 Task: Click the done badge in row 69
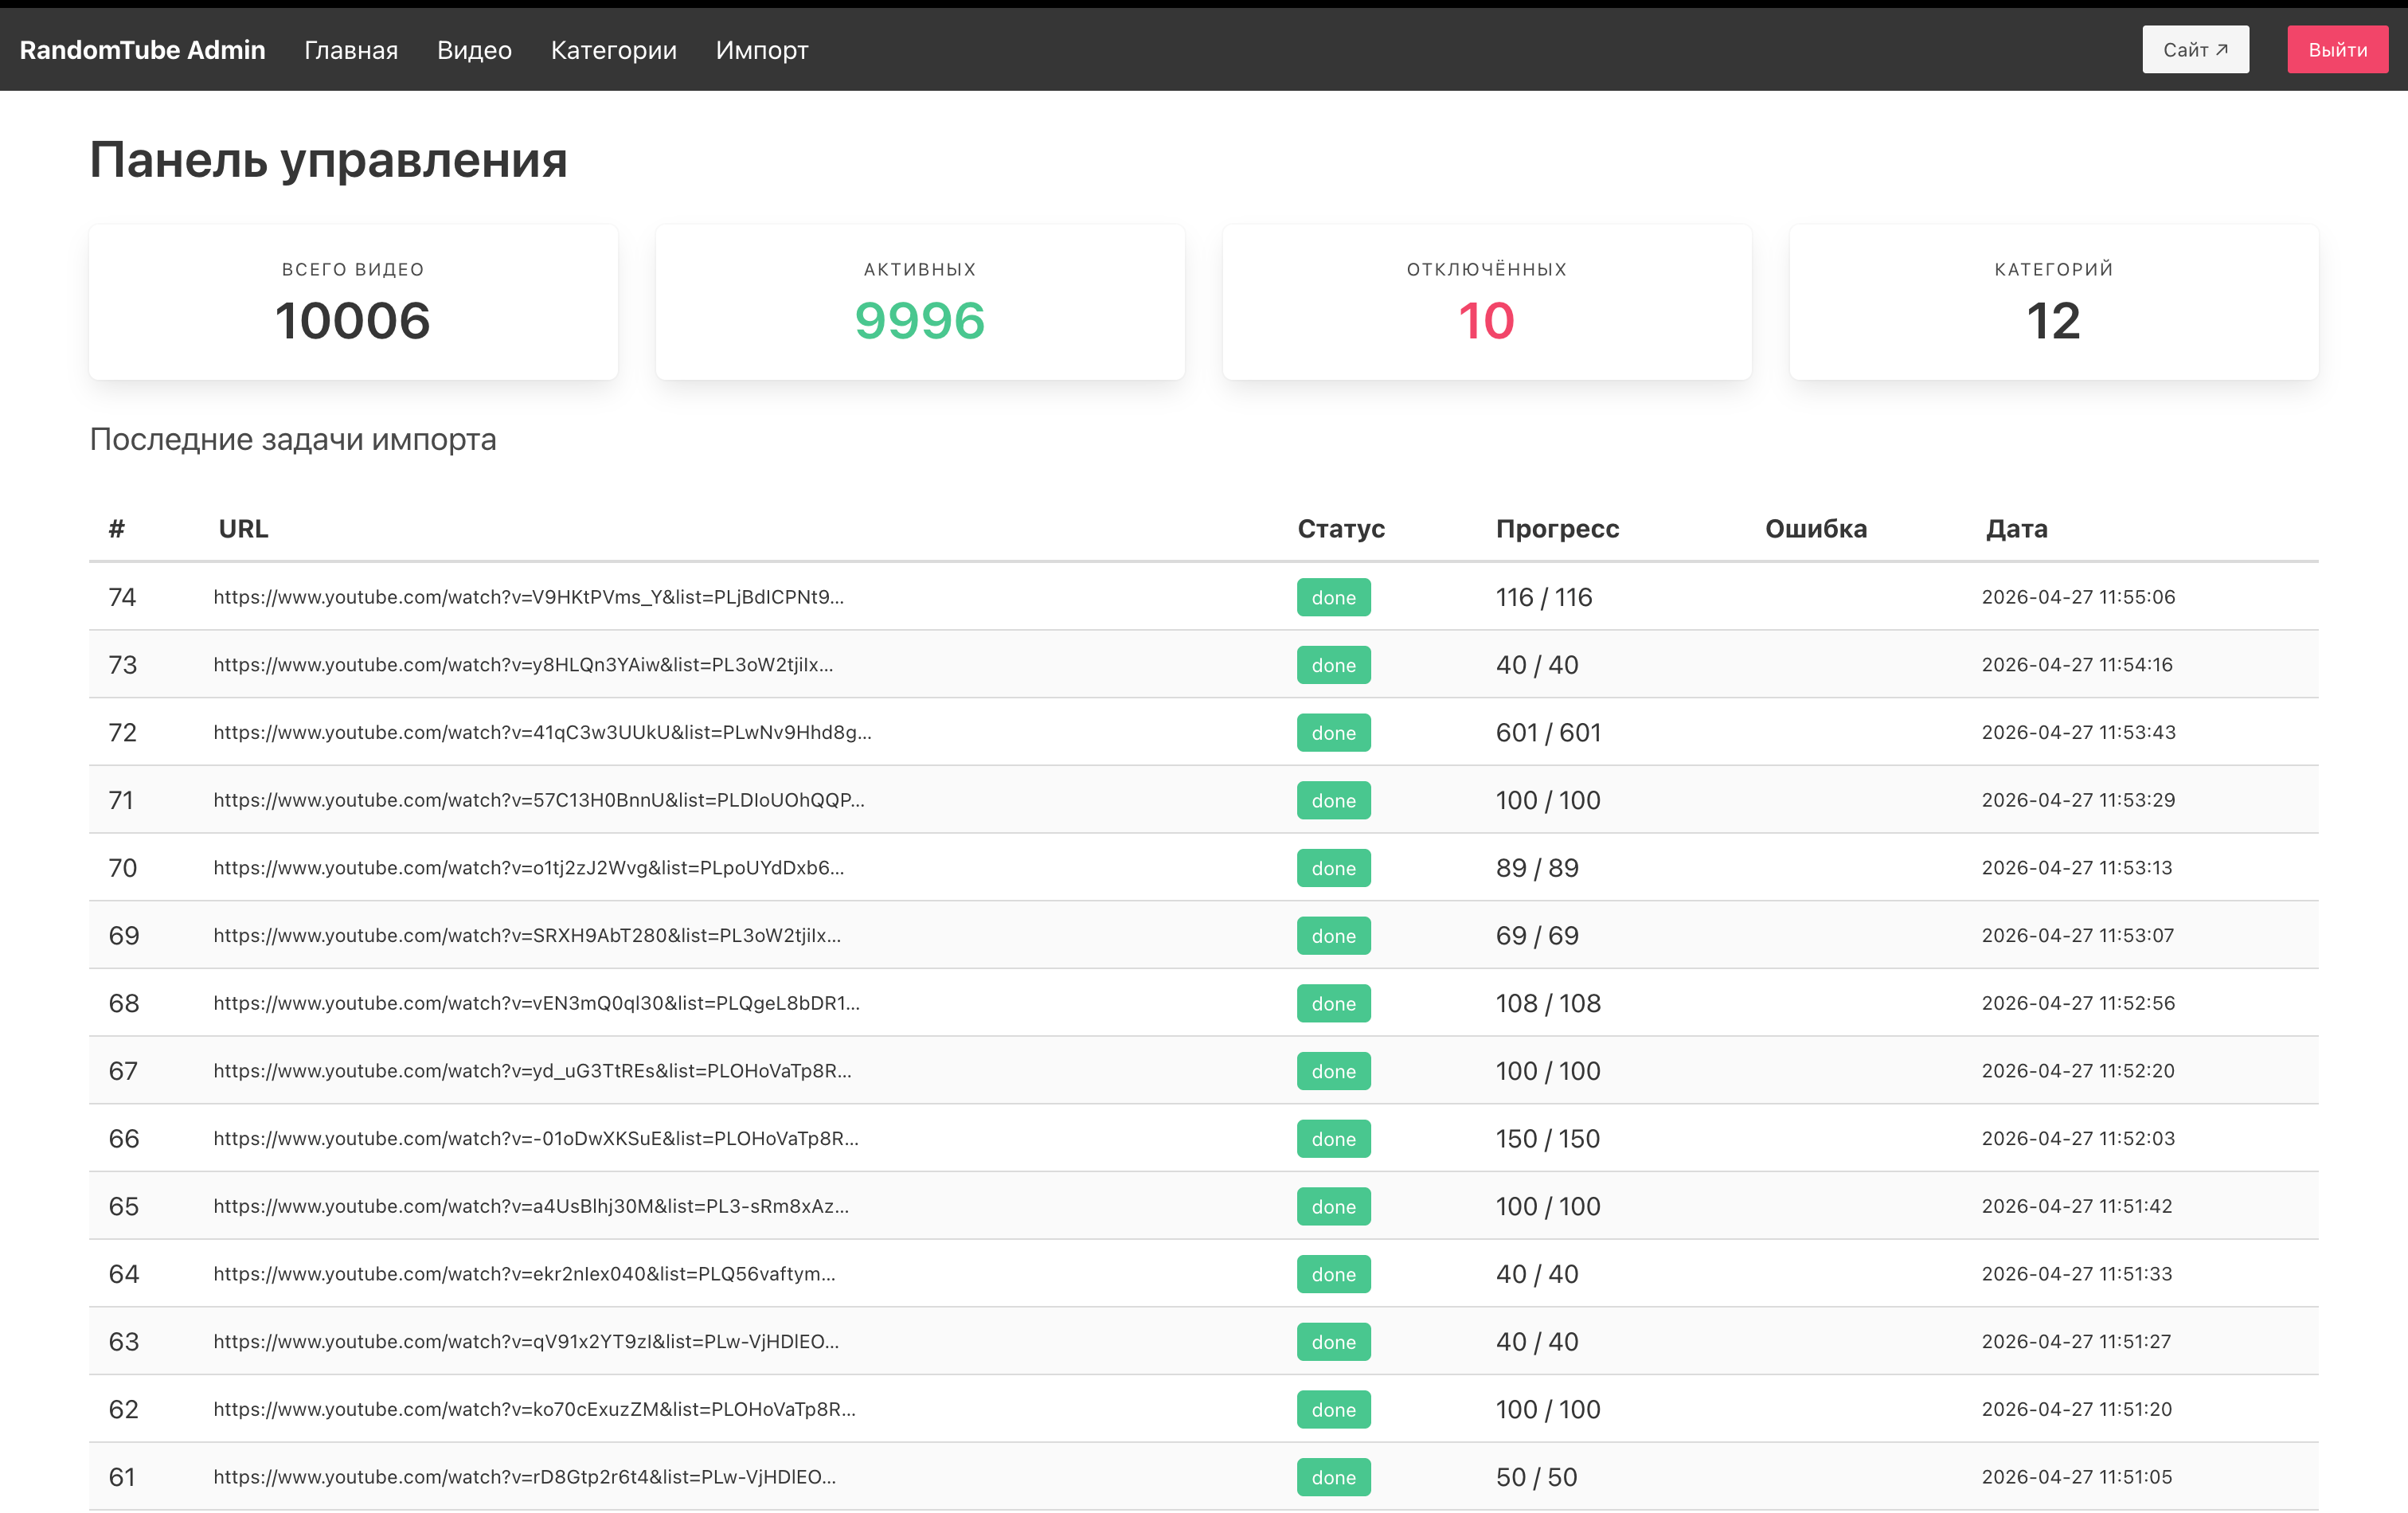(x=1333, y=935)
